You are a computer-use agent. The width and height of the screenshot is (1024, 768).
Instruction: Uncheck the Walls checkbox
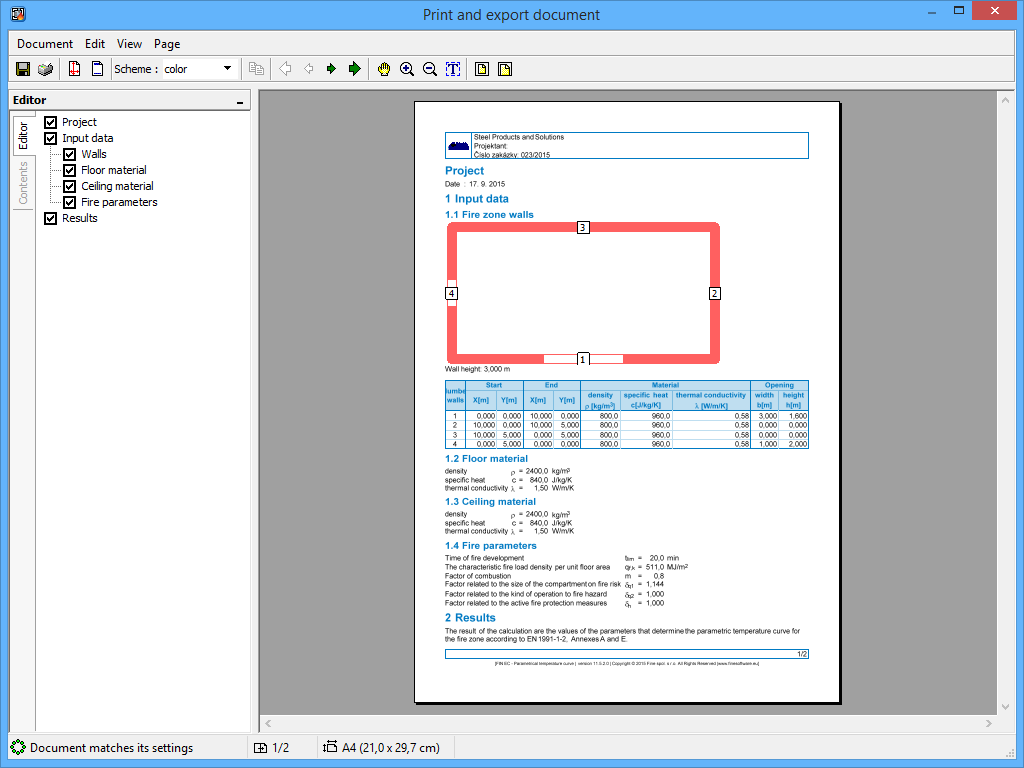coord(70,154)
